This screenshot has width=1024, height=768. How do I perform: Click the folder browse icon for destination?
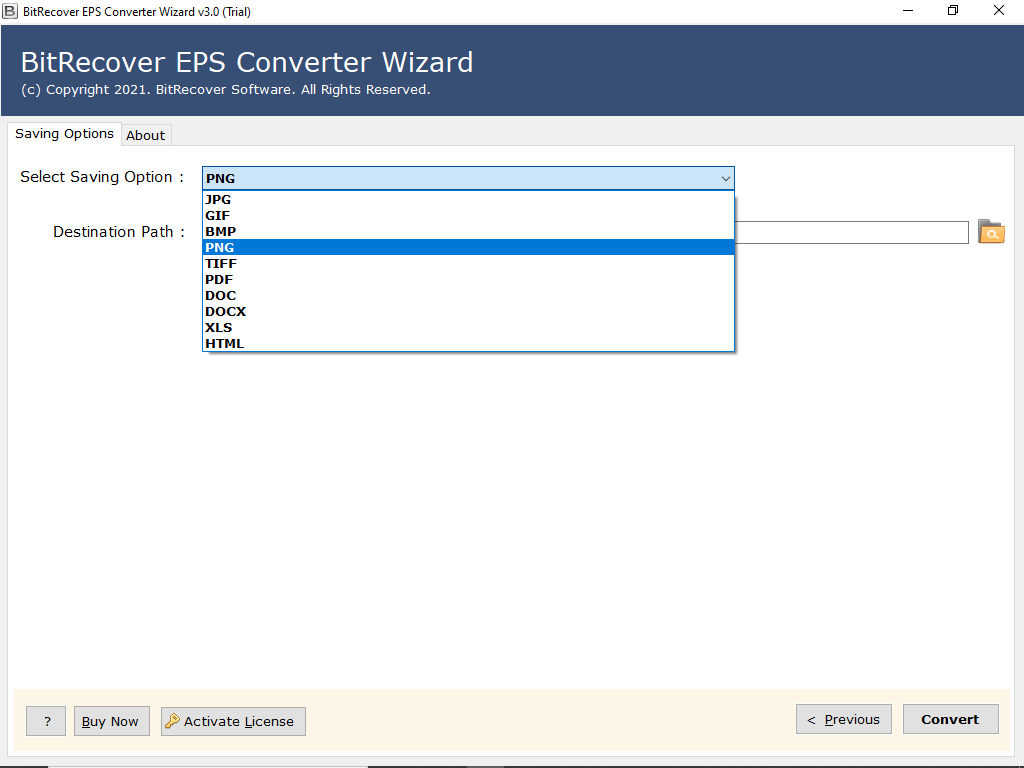pyautogui.click(x=991, y=232)
